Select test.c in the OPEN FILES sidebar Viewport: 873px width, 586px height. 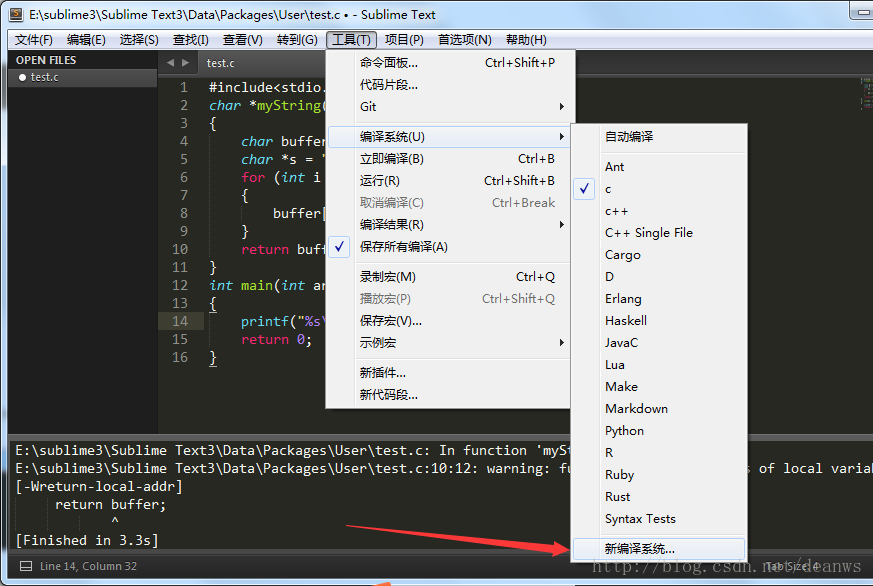(82, 77)
